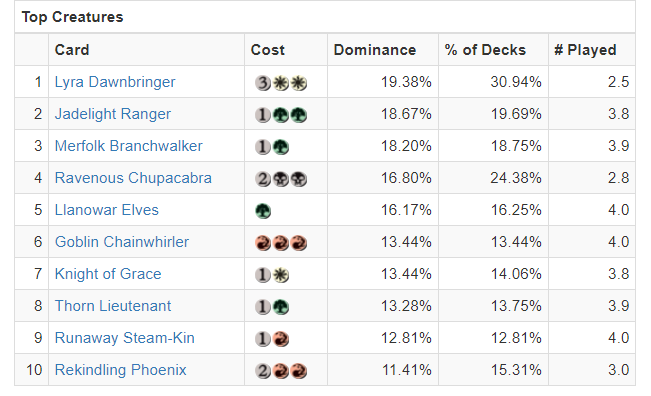Open the Lyra Dawnbringer card link
651x396 pixels.
[115, 82]
